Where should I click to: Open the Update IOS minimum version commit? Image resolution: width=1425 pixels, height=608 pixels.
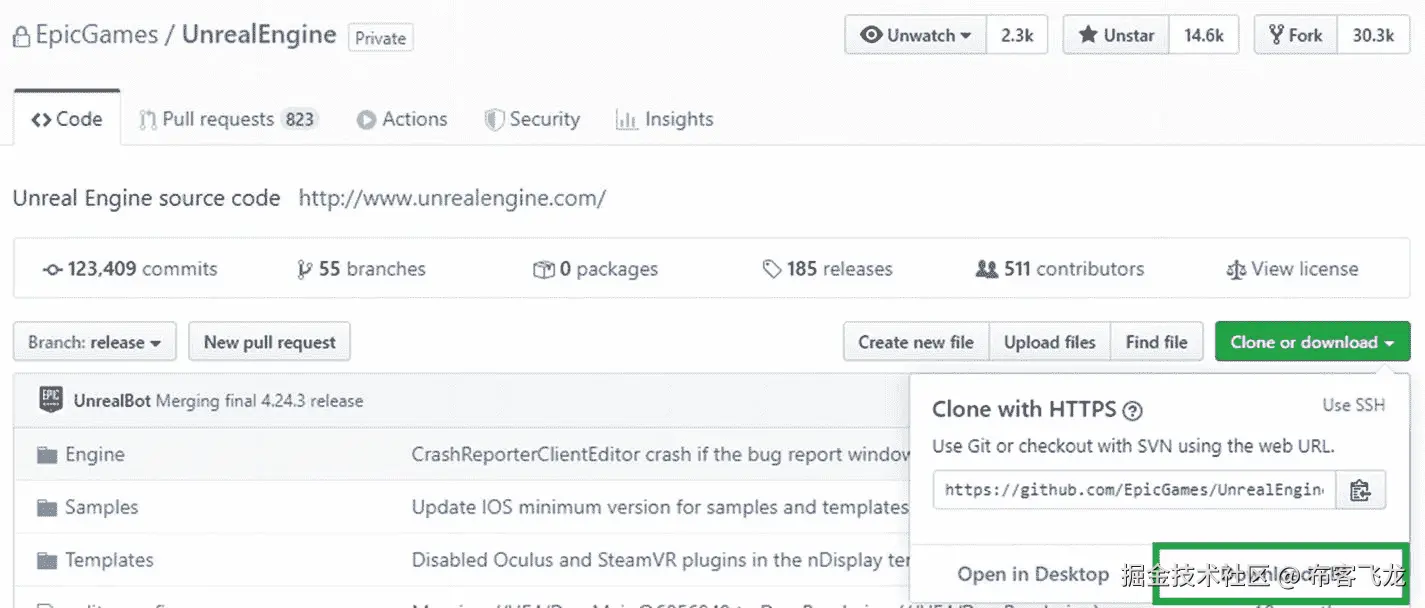[x=660, y=507]
